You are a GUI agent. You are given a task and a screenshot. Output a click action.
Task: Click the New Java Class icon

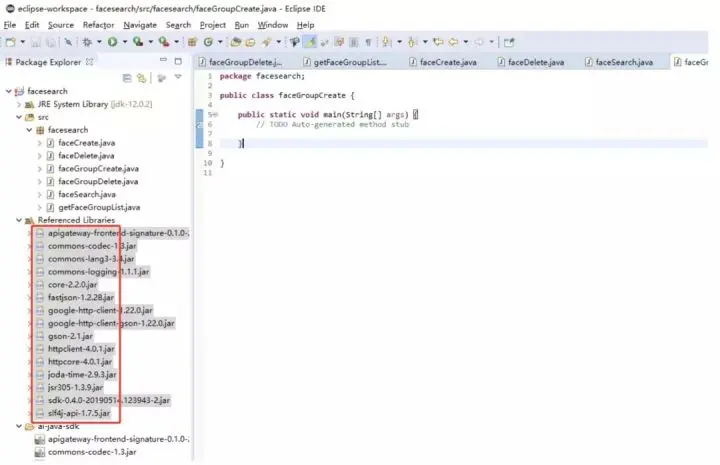coord(208,42)
